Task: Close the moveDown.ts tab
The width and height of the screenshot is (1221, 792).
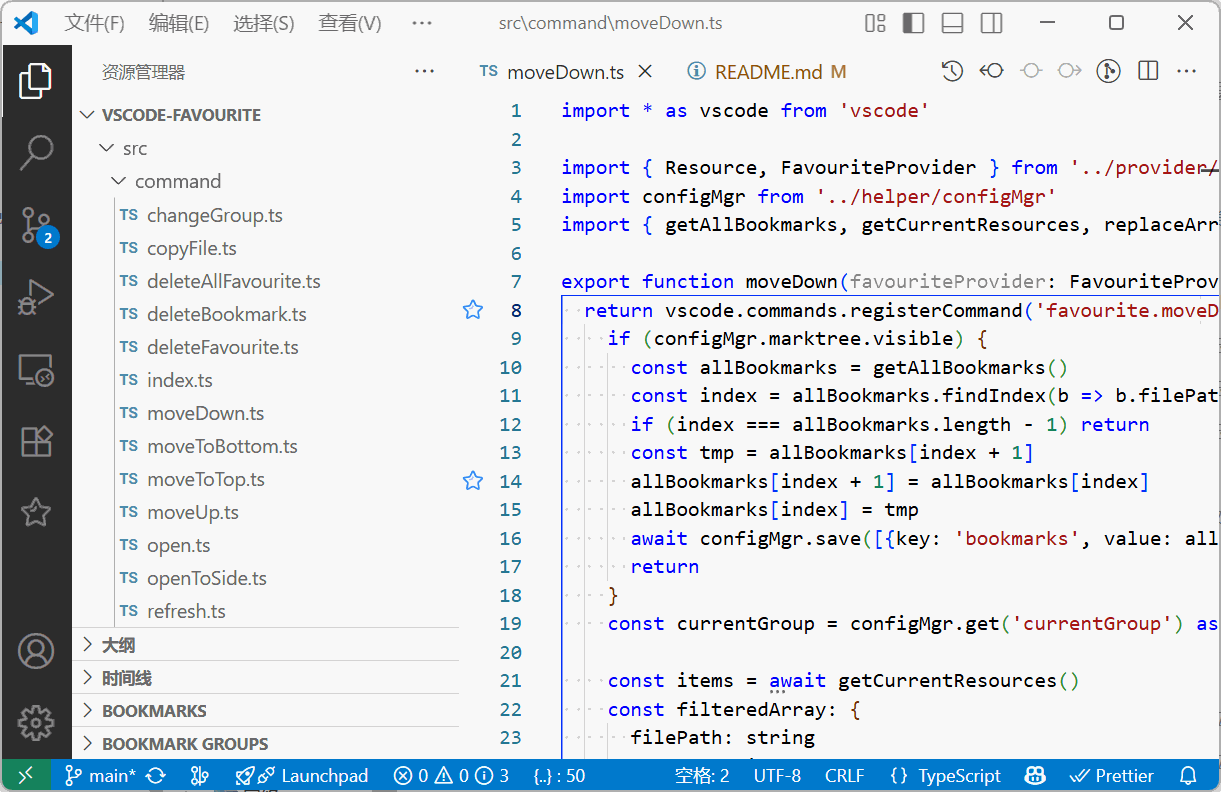Action: (x=645, y=71)
